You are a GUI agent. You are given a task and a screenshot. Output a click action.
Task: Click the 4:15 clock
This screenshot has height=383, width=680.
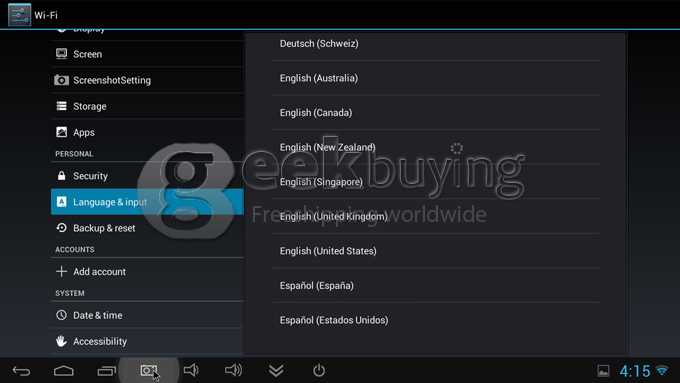[634, 371]
